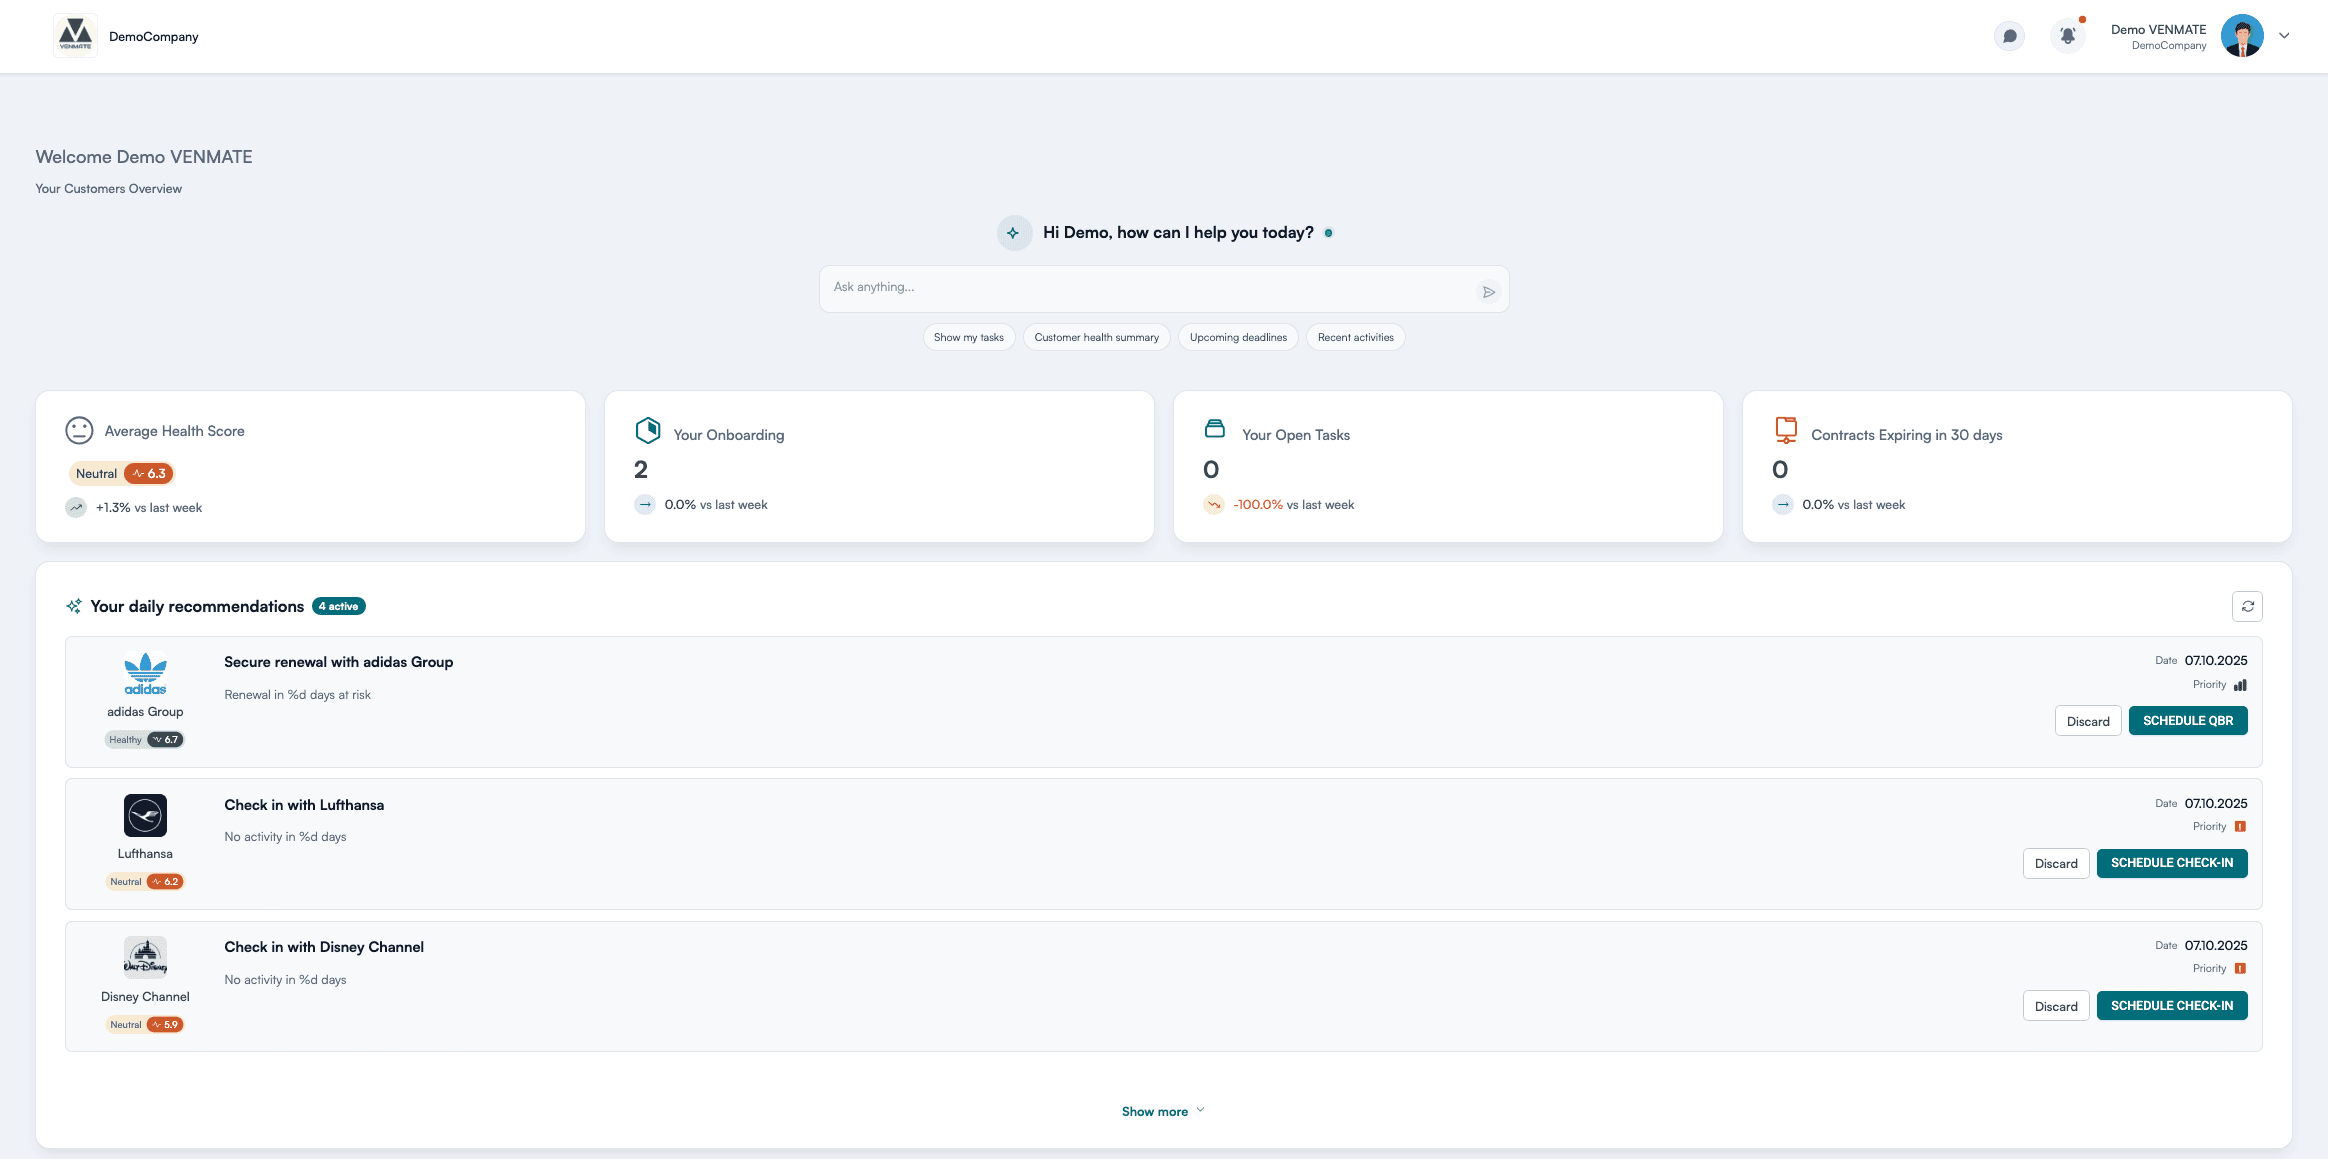
Task: Click the Lufthansa logo
Action: pyautogui.click(x=145, y=814)
